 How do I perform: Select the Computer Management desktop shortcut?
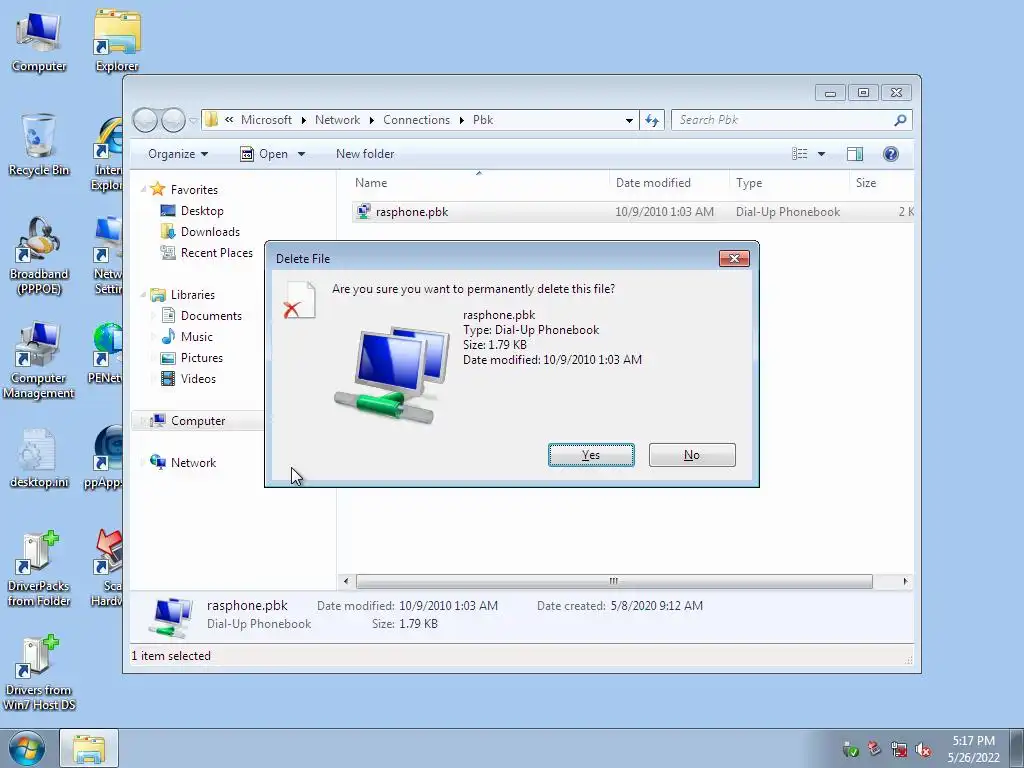(39, 360)
